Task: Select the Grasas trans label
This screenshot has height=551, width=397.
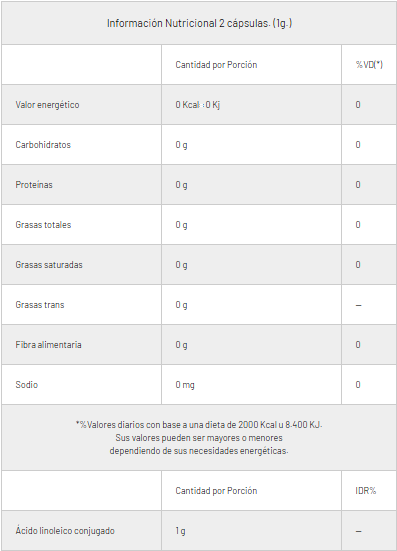Action: pos(40,305)
